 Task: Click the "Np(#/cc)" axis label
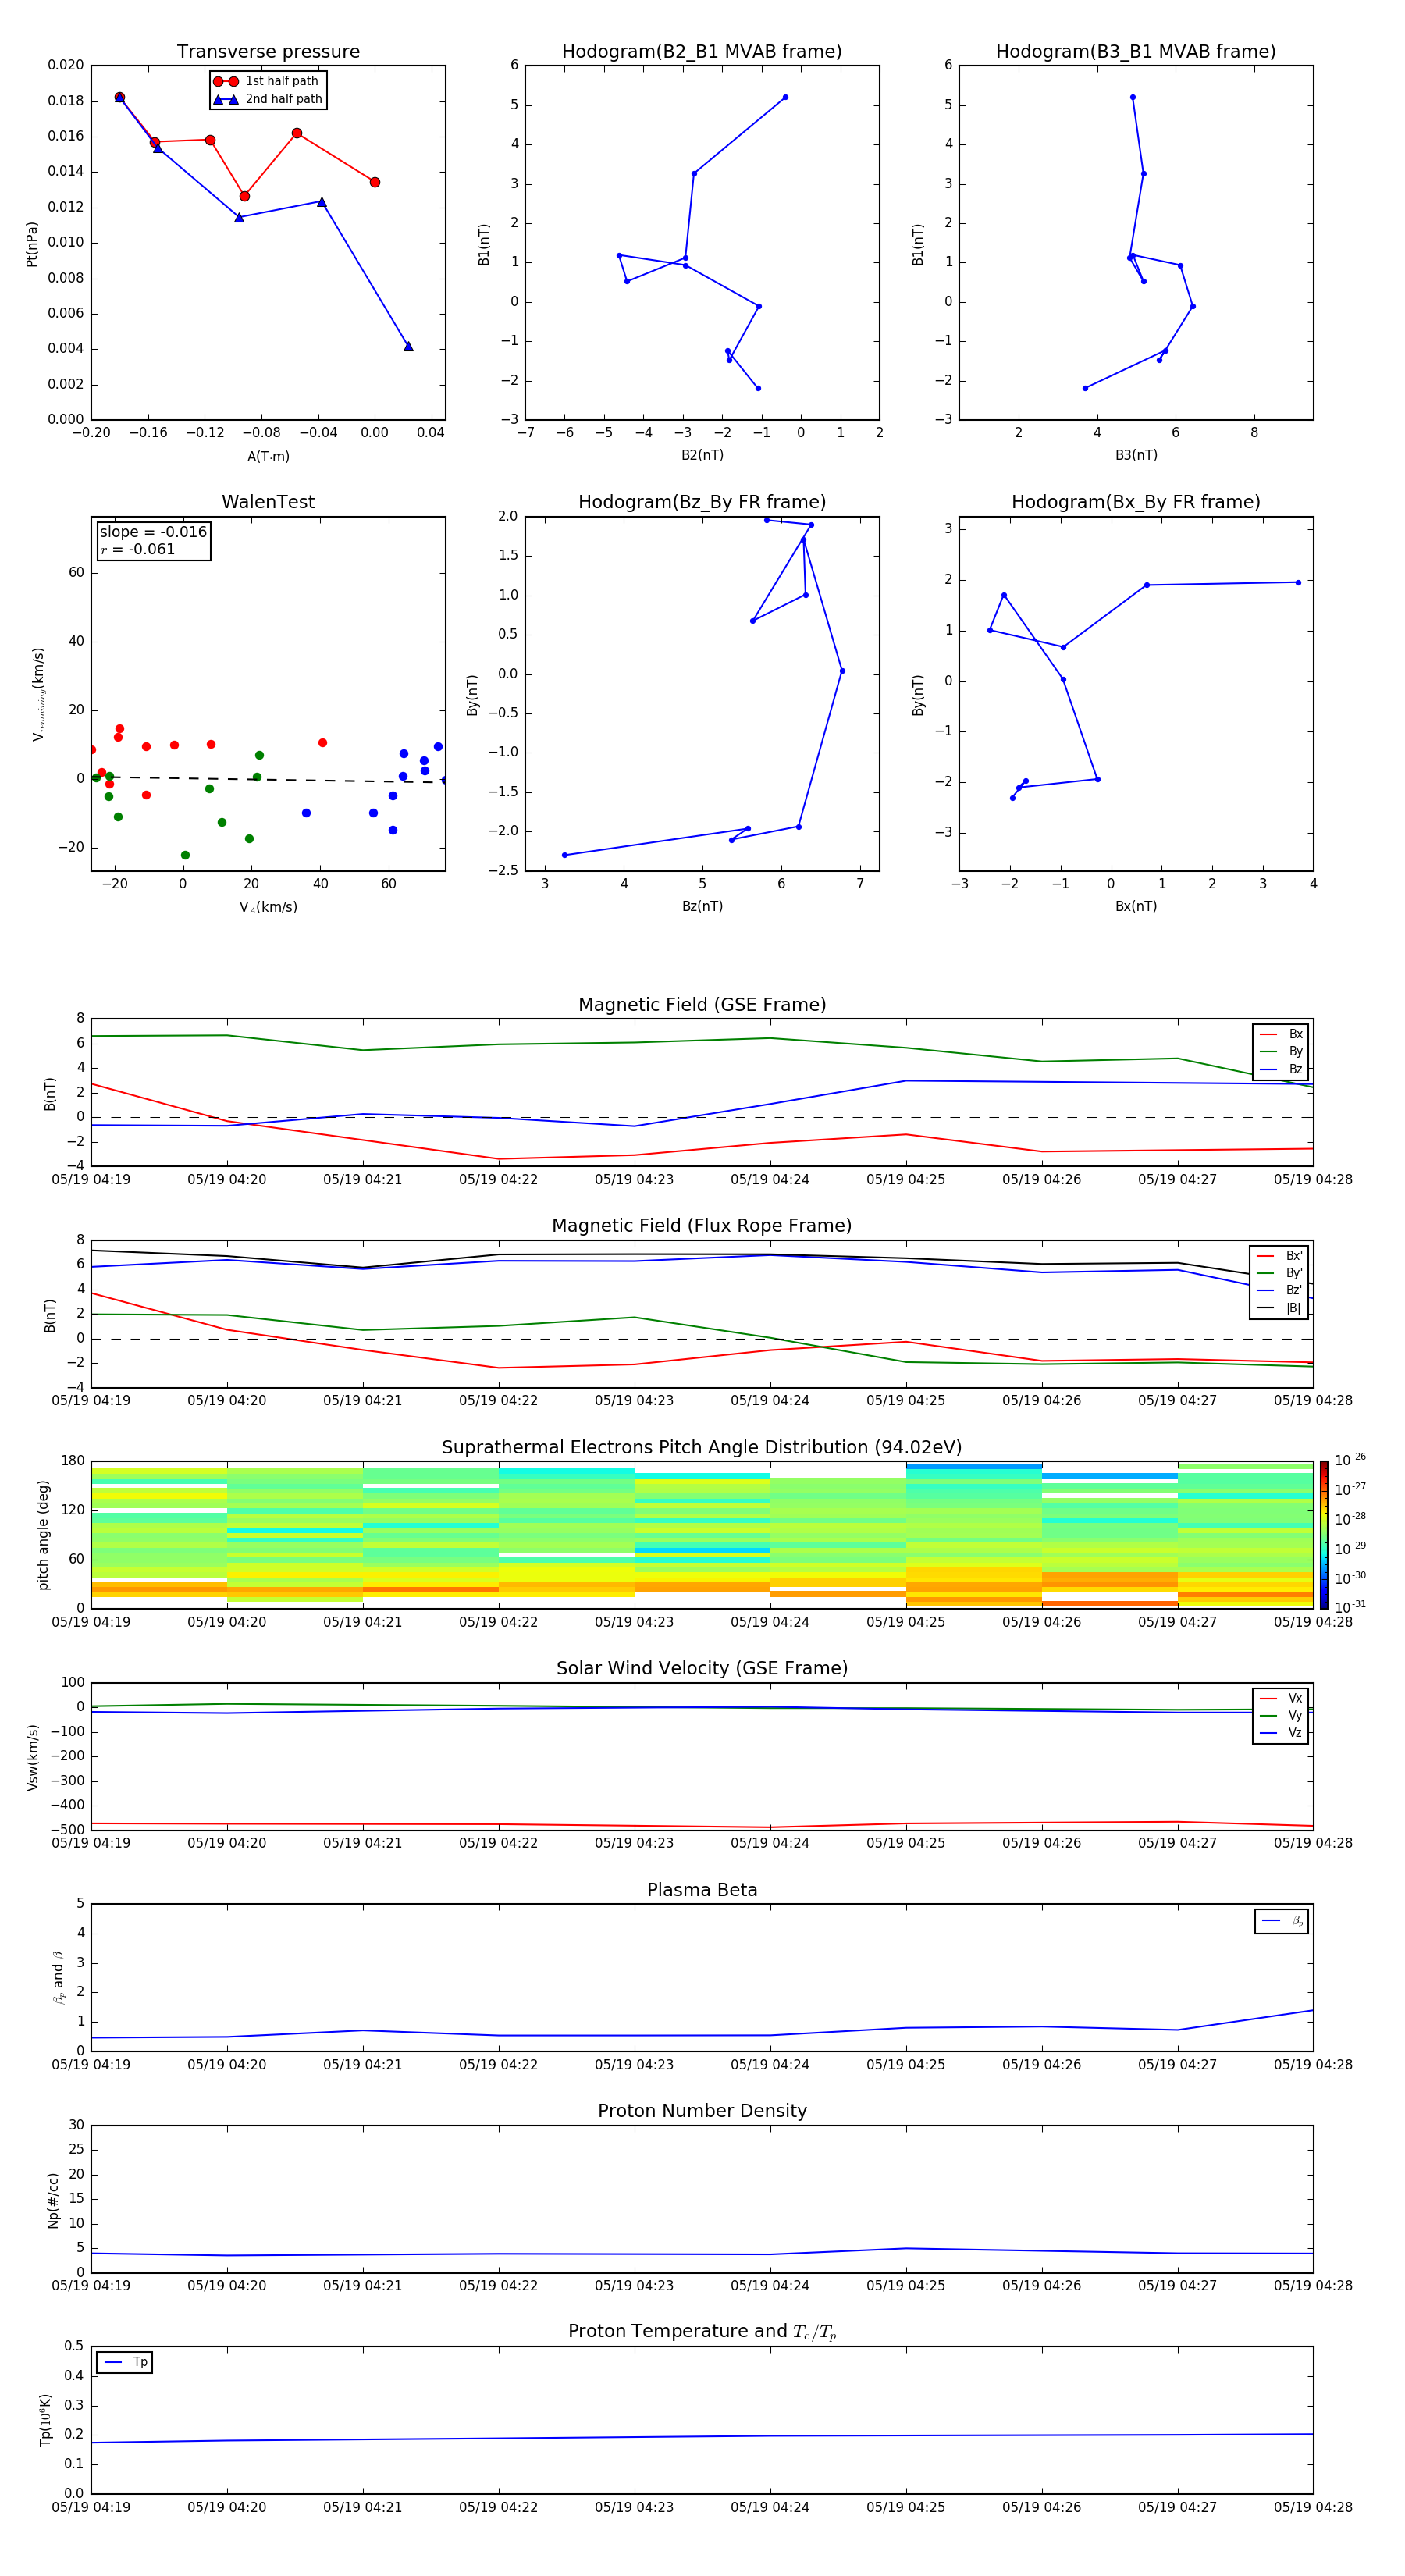coord(53,2200)
